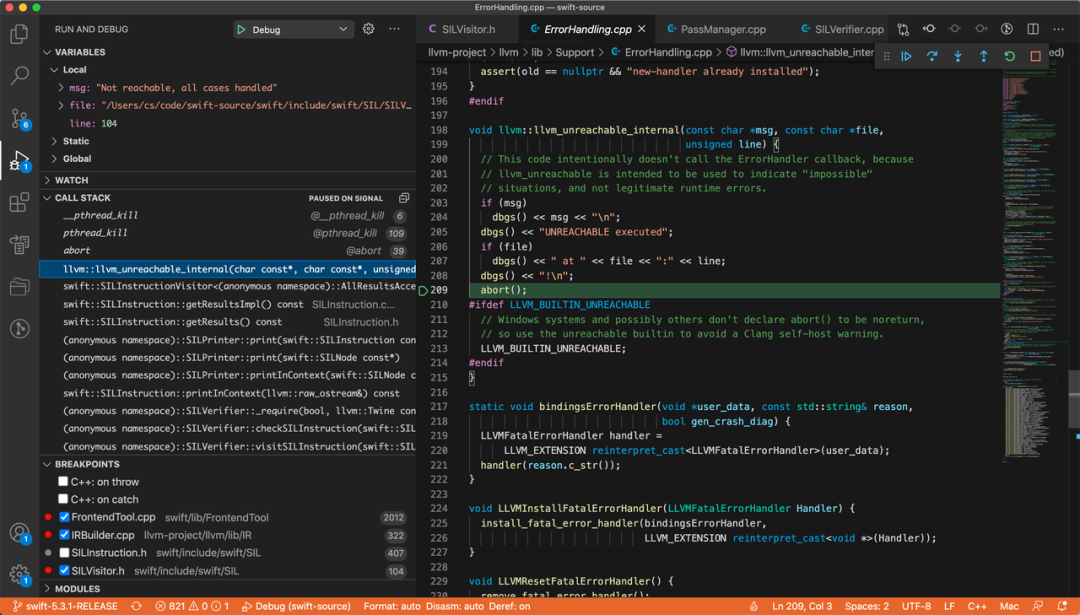This screenshot has width=1080, height=615.
Task: Open previous revision of file
Action: coord(928,29)
